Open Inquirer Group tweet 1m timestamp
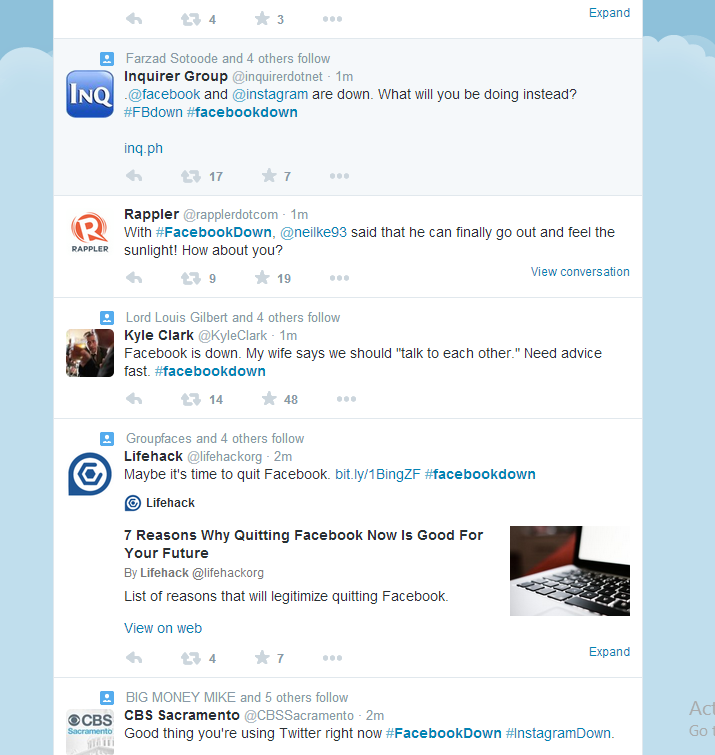 coord(344,77)
